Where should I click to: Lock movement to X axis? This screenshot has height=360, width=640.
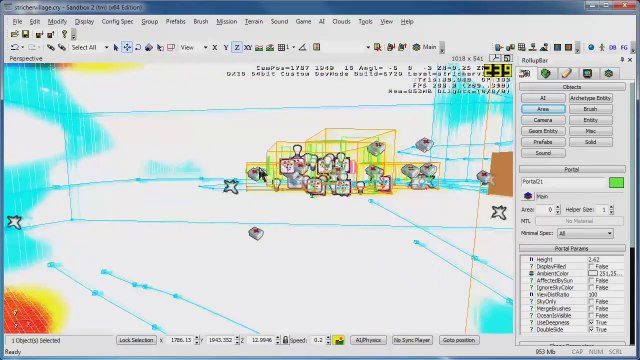(215, 48)
